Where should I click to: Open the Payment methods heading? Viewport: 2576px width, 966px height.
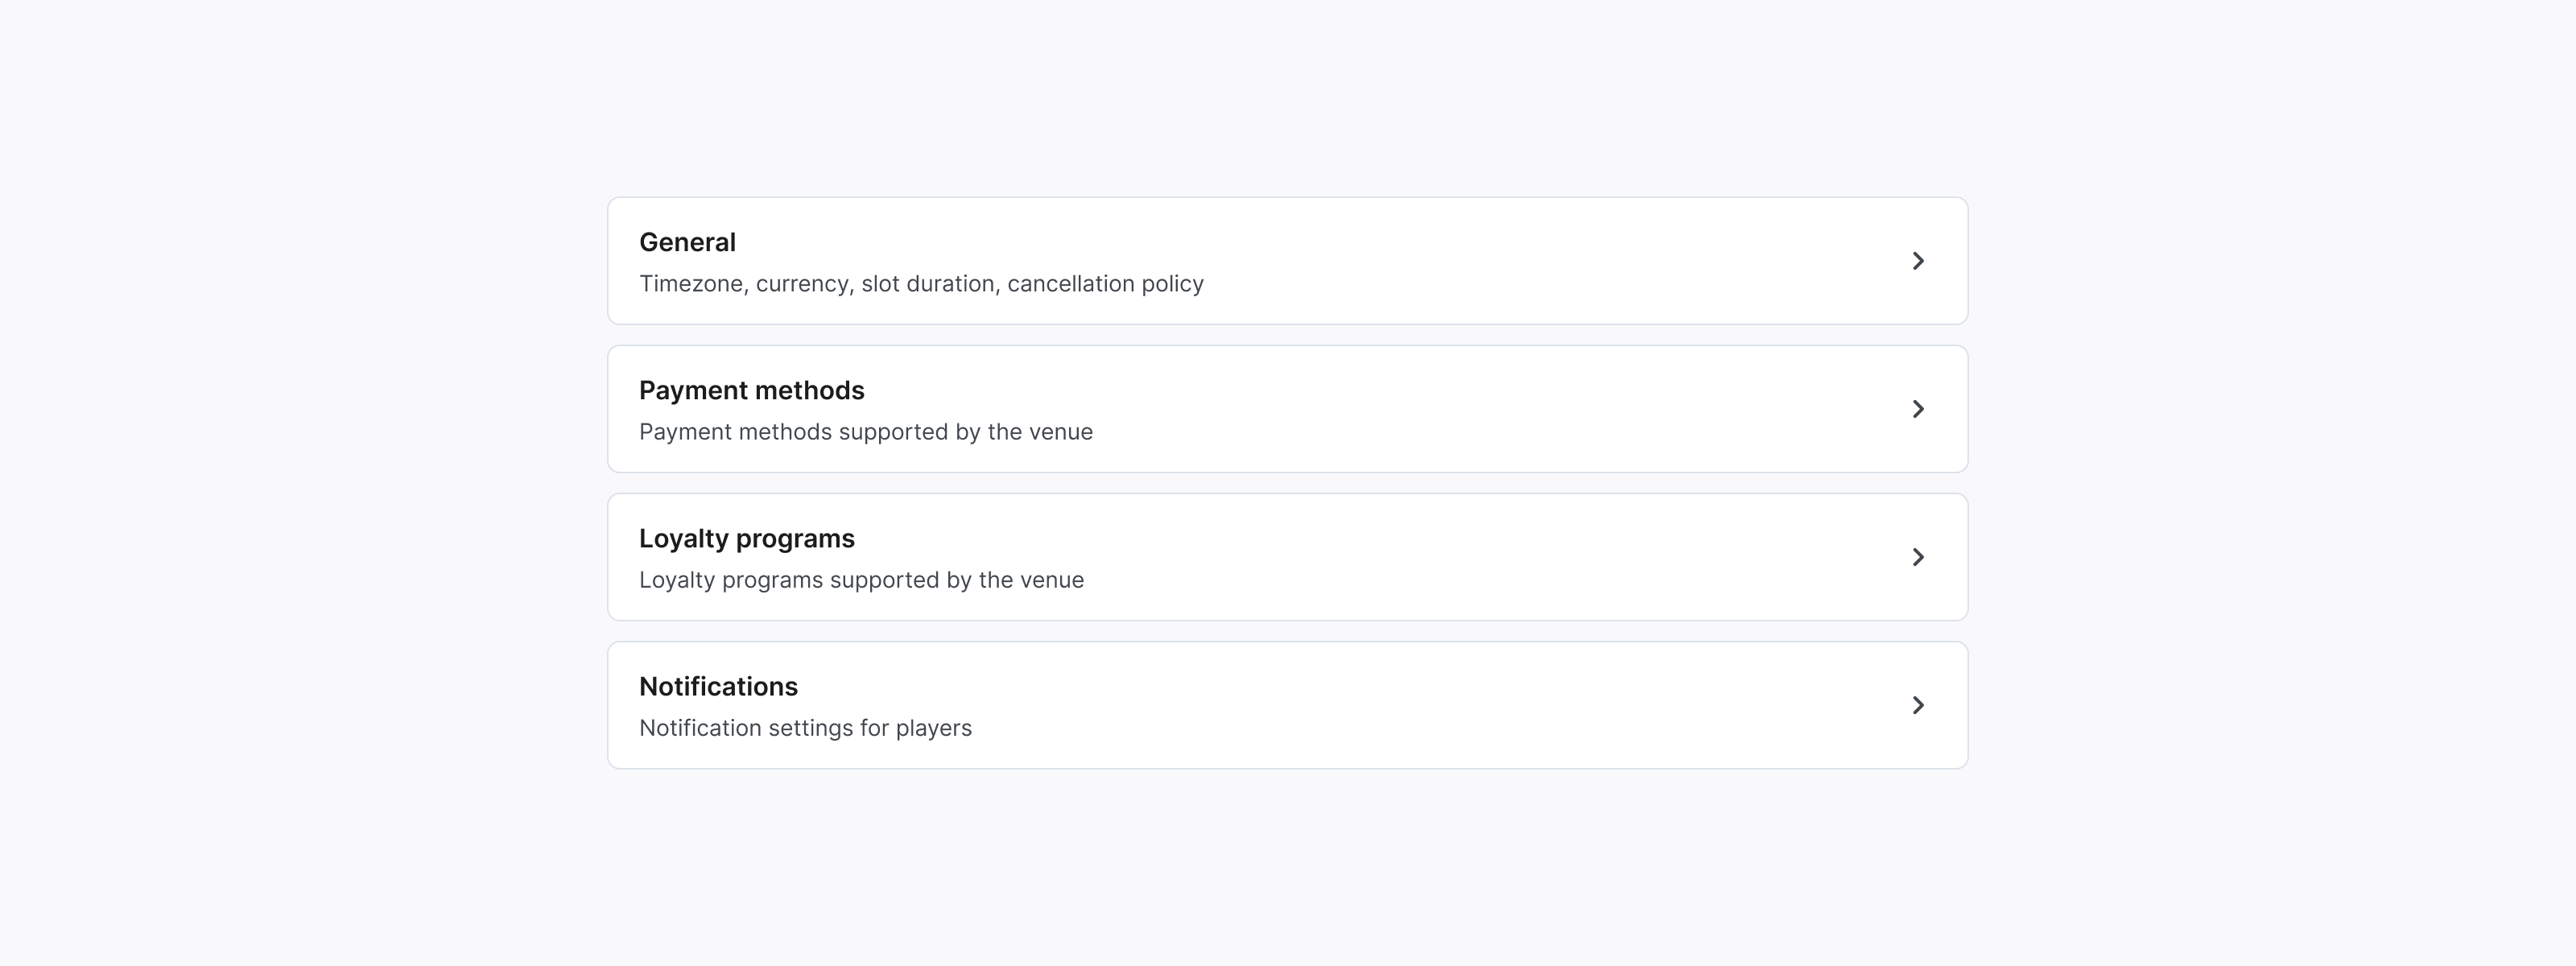click(x=751, y=390)
